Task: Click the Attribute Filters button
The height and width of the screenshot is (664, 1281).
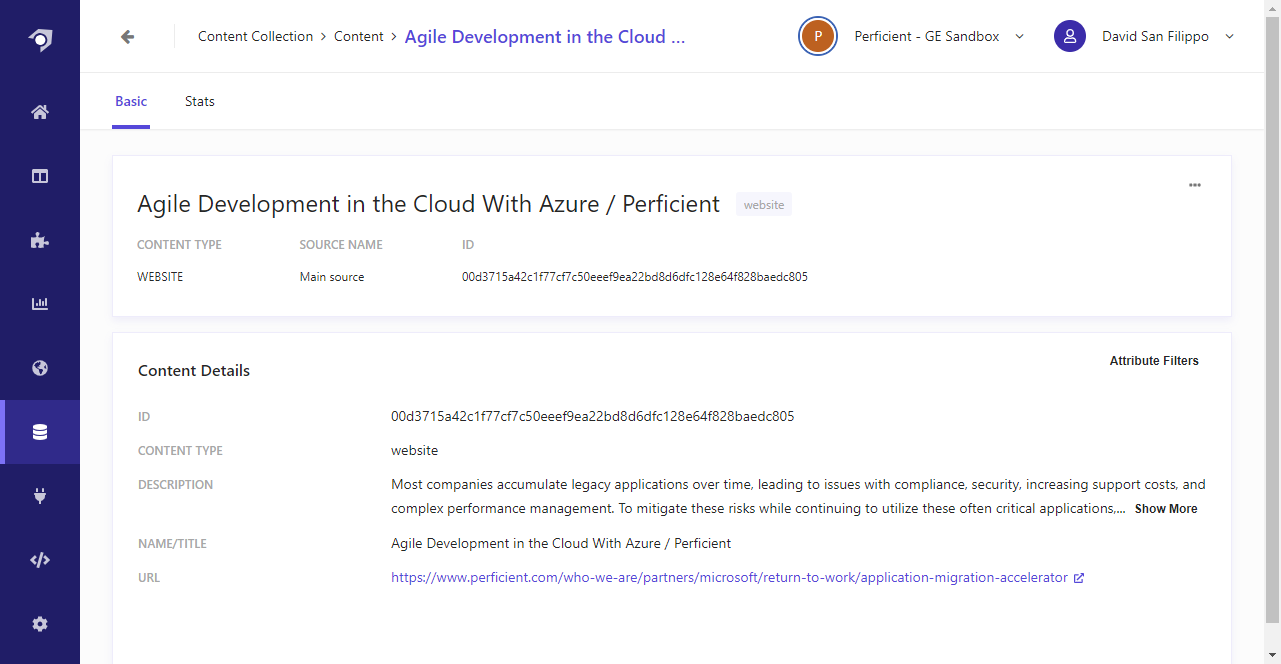Action: click(1154, 361)
